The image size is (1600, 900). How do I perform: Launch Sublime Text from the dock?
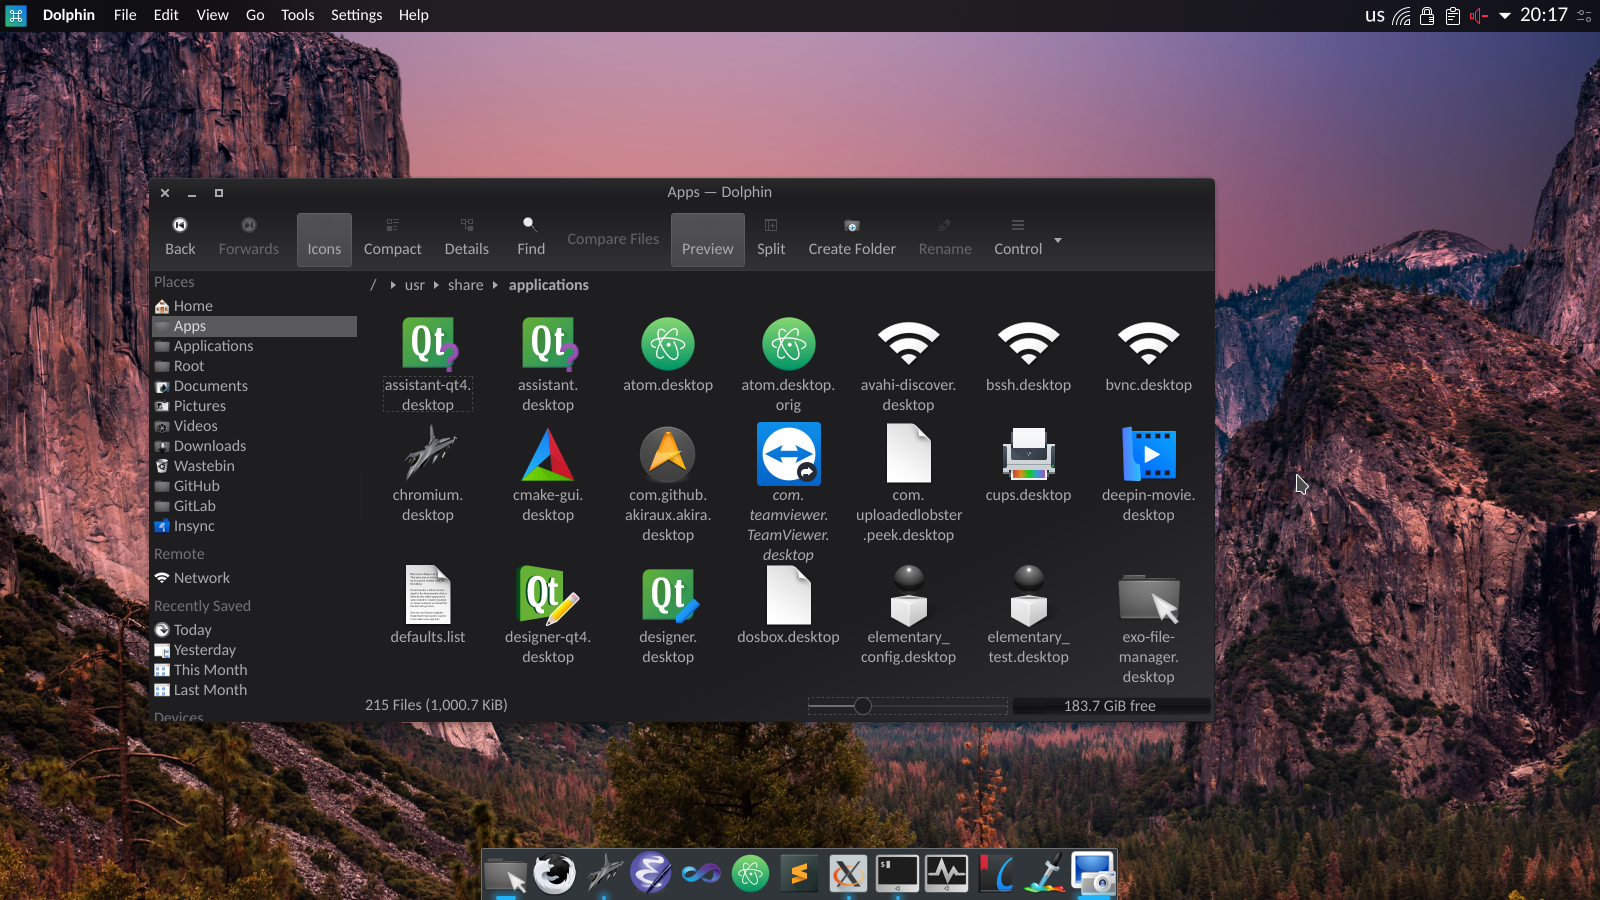coord(799,874)
